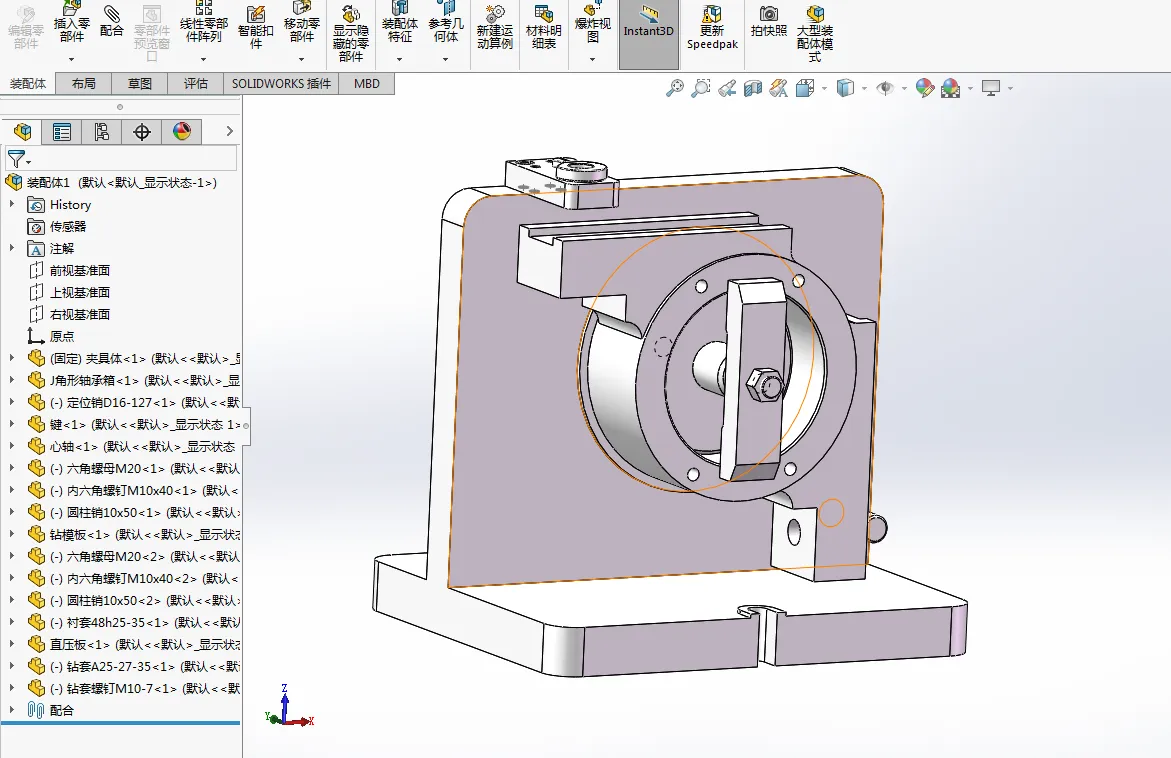1171x758 pixels.
Task: Open dropdown arrow under 线性零部件阵列
Action: click(x=203, y=59)
